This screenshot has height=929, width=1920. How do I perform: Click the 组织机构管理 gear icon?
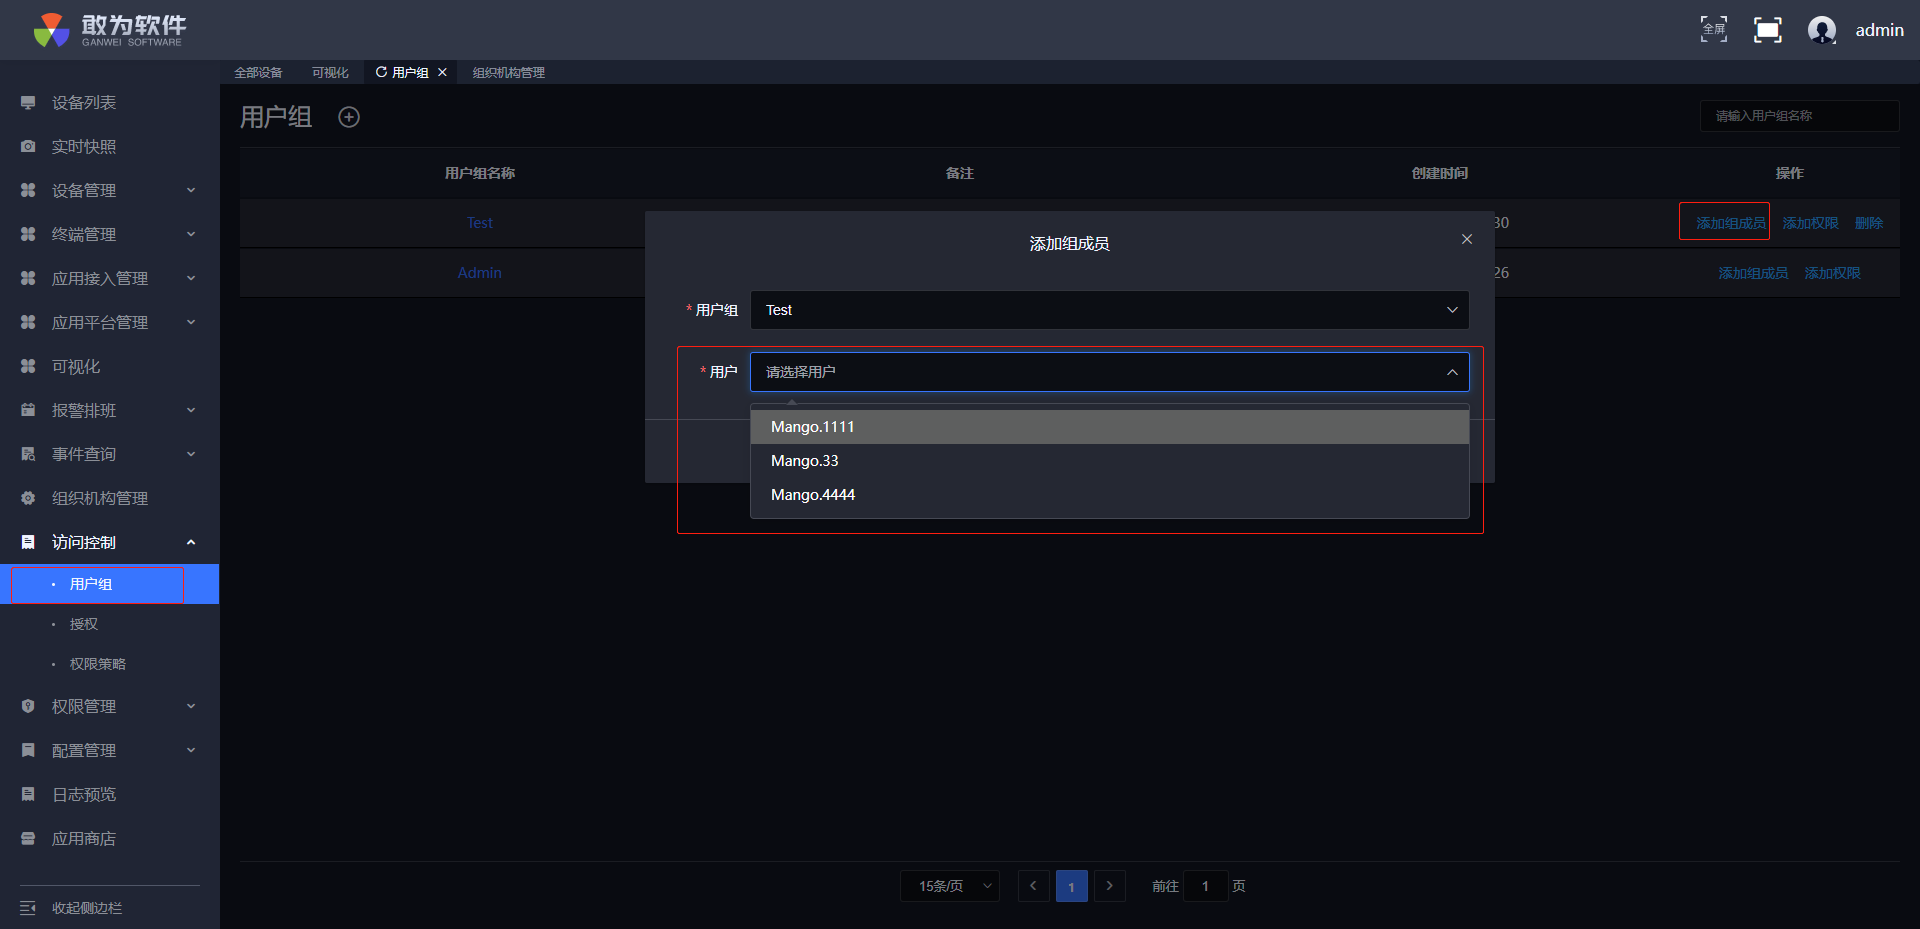(x=28, y=499)
